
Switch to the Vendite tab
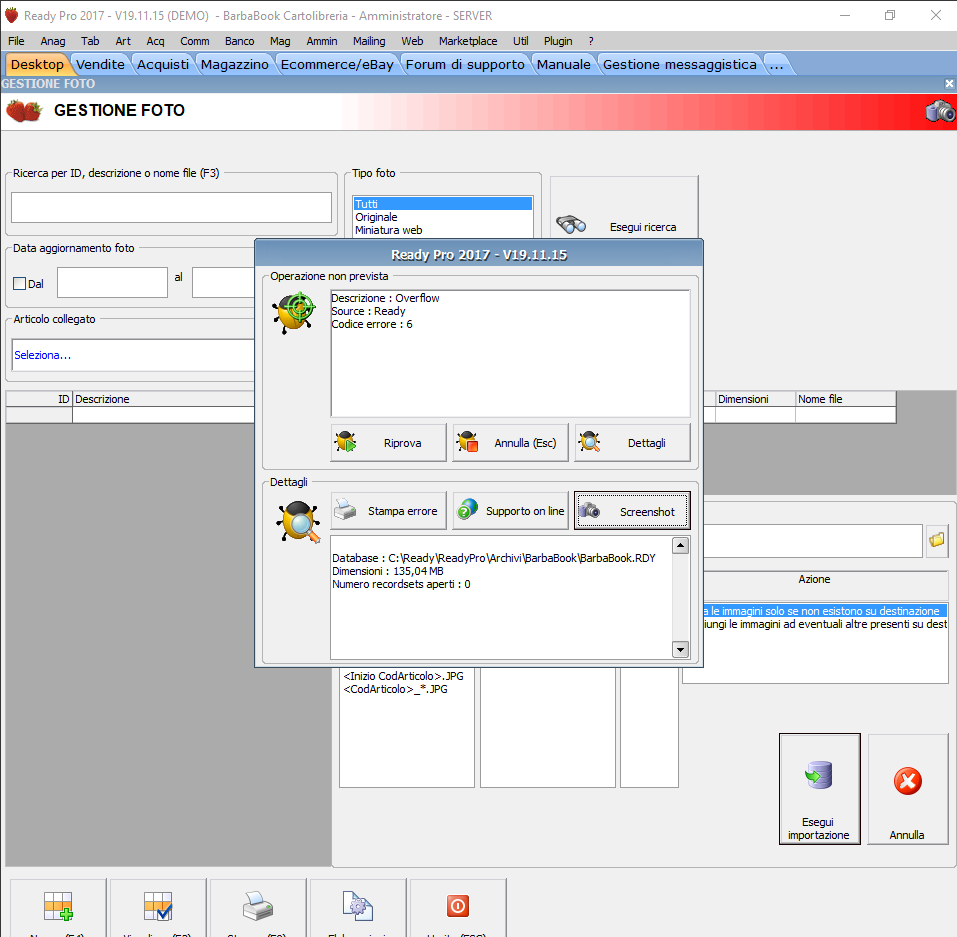[100, 65]
